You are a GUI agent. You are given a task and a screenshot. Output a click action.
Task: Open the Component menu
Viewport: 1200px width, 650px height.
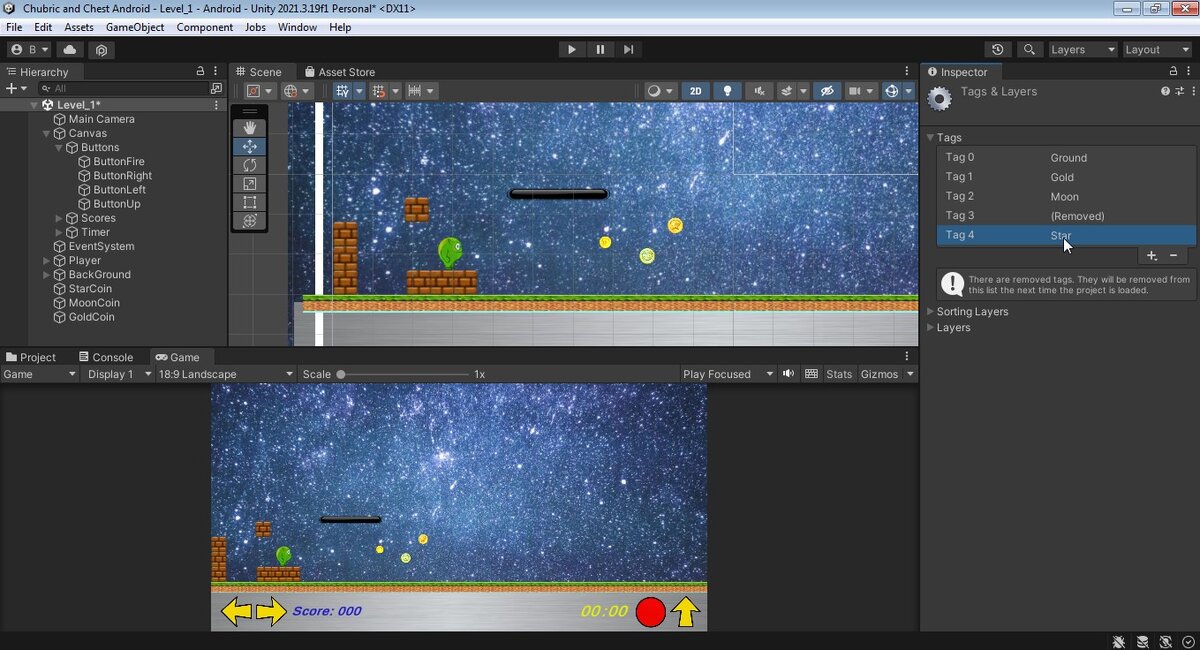205,27
